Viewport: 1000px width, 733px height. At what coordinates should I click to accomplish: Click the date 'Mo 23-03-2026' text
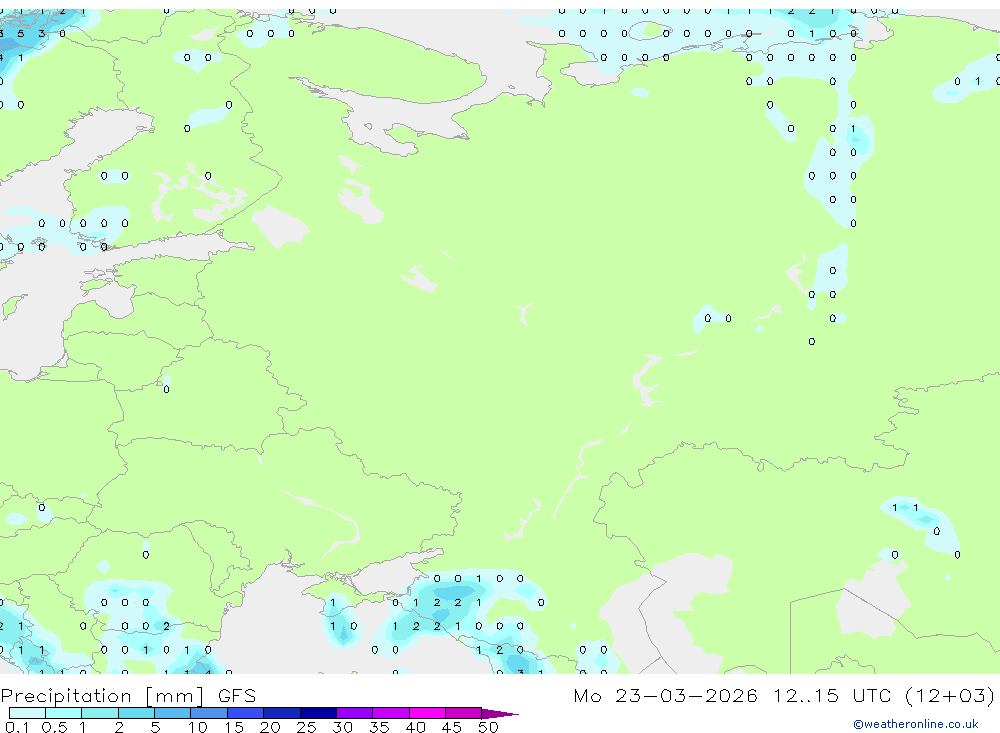[x=666, y=695]
